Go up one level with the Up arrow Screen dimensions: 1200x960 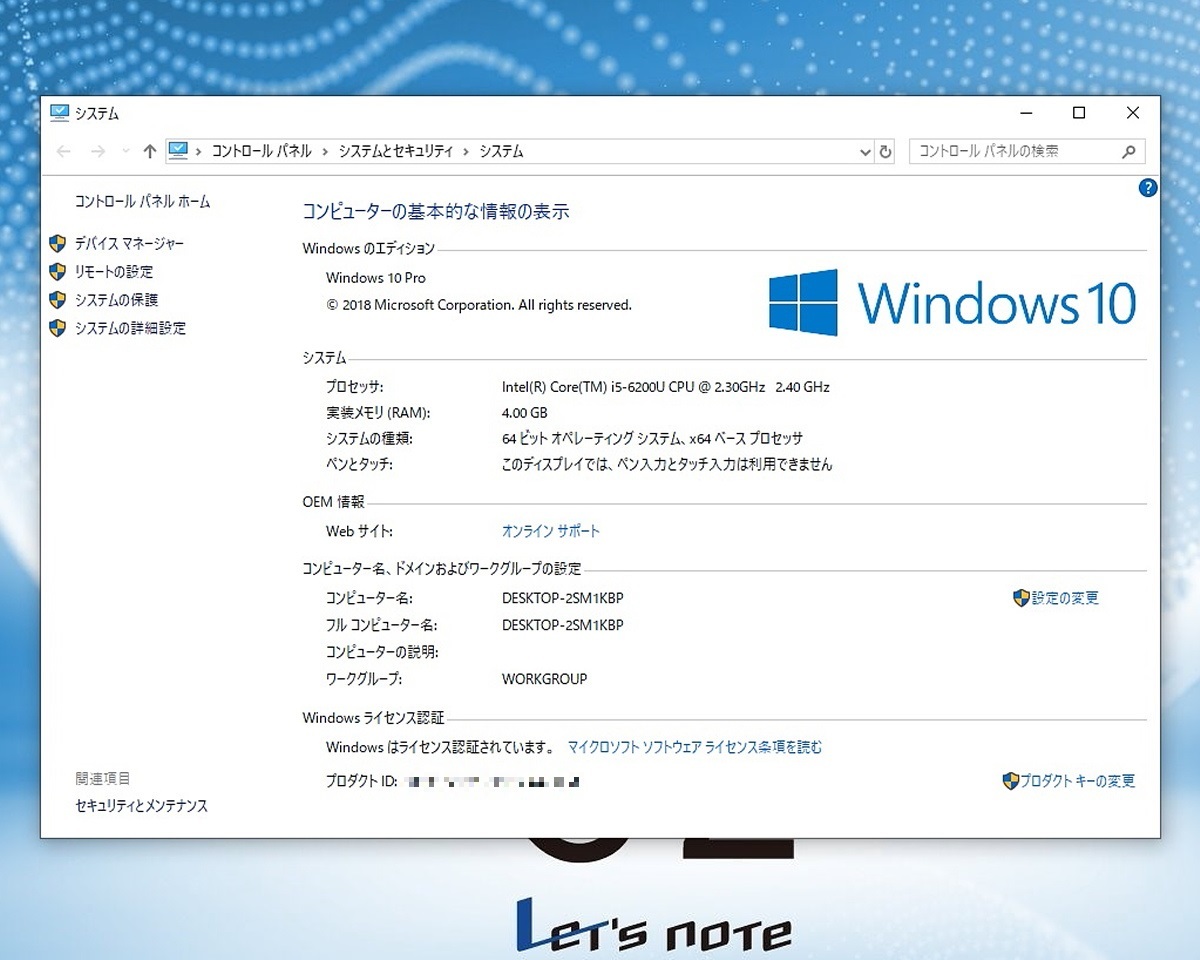150,151
